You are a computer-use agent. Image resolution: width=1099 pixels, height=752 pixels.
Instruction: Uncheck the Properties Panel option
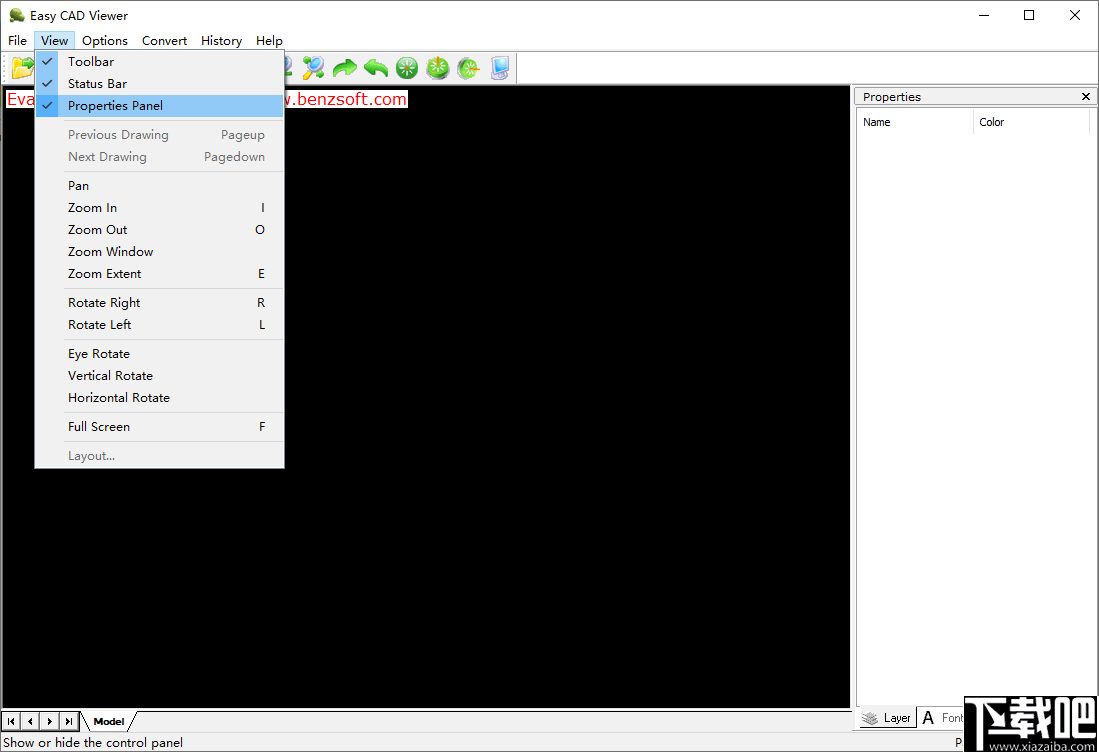click(115, 105)
